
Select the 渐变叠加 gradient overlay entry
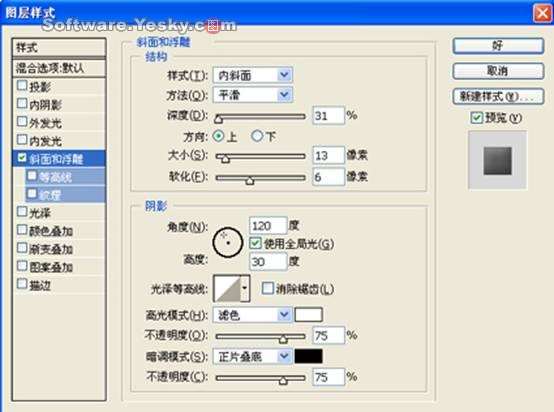click(x=59, y=249)
